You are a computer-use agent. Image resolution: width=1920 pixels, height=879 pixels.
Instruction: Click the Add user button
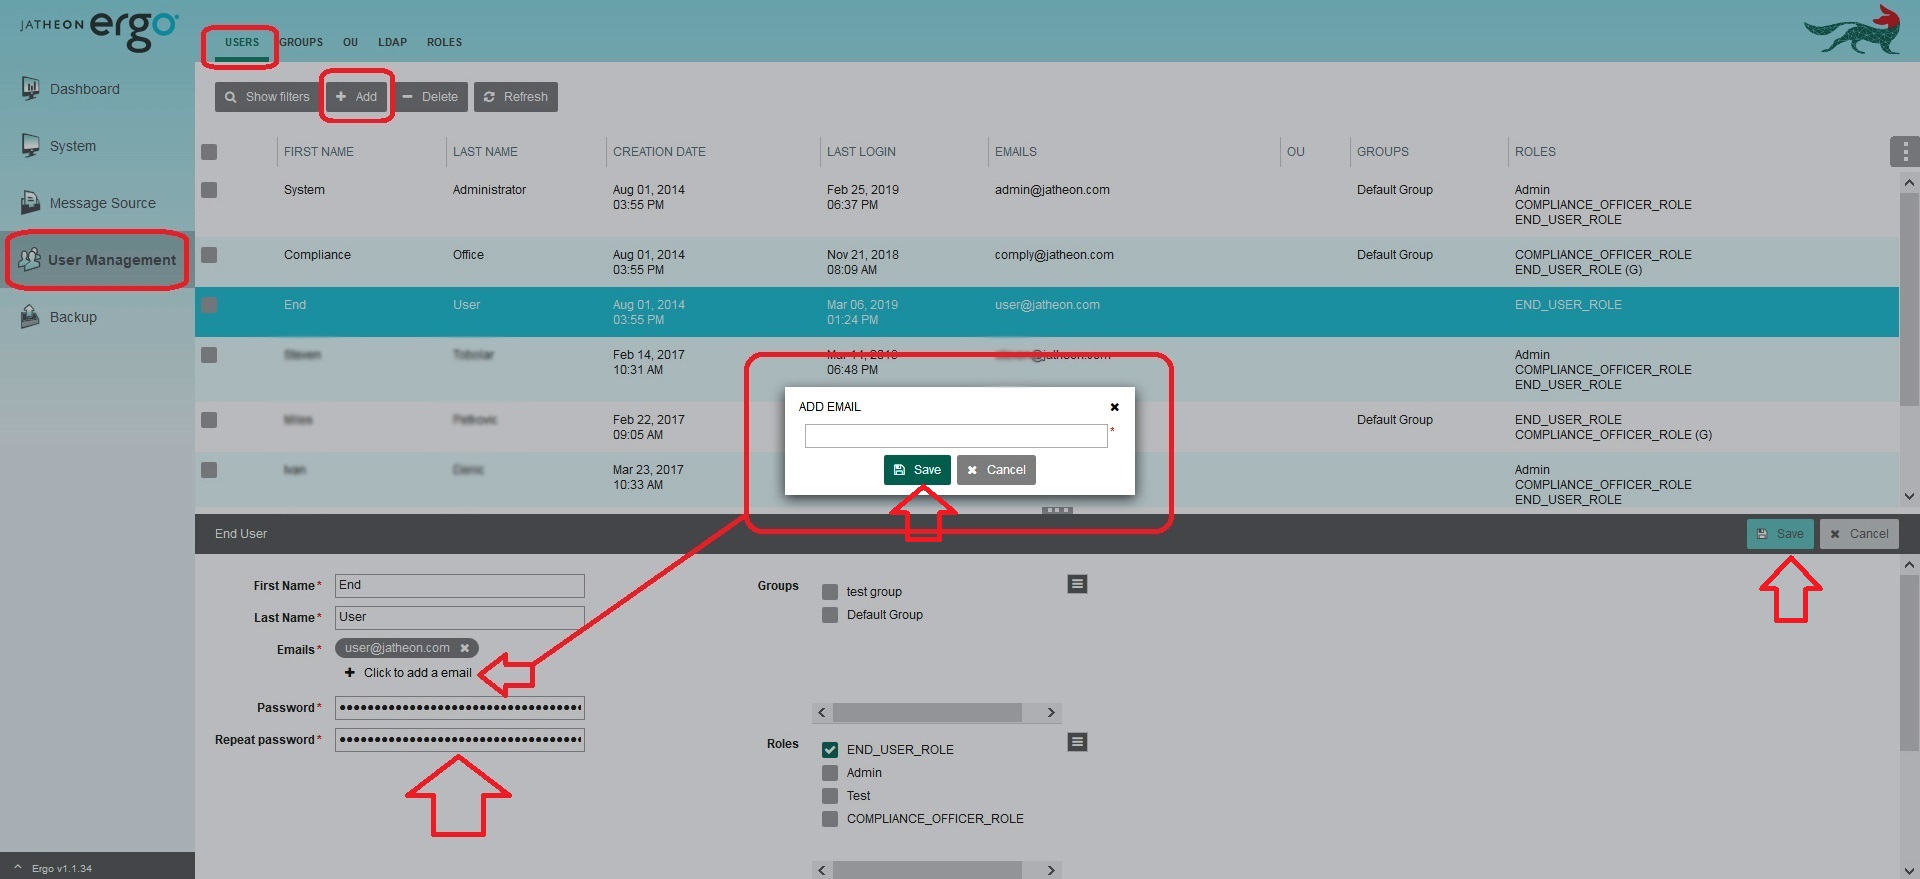[356, 97]
